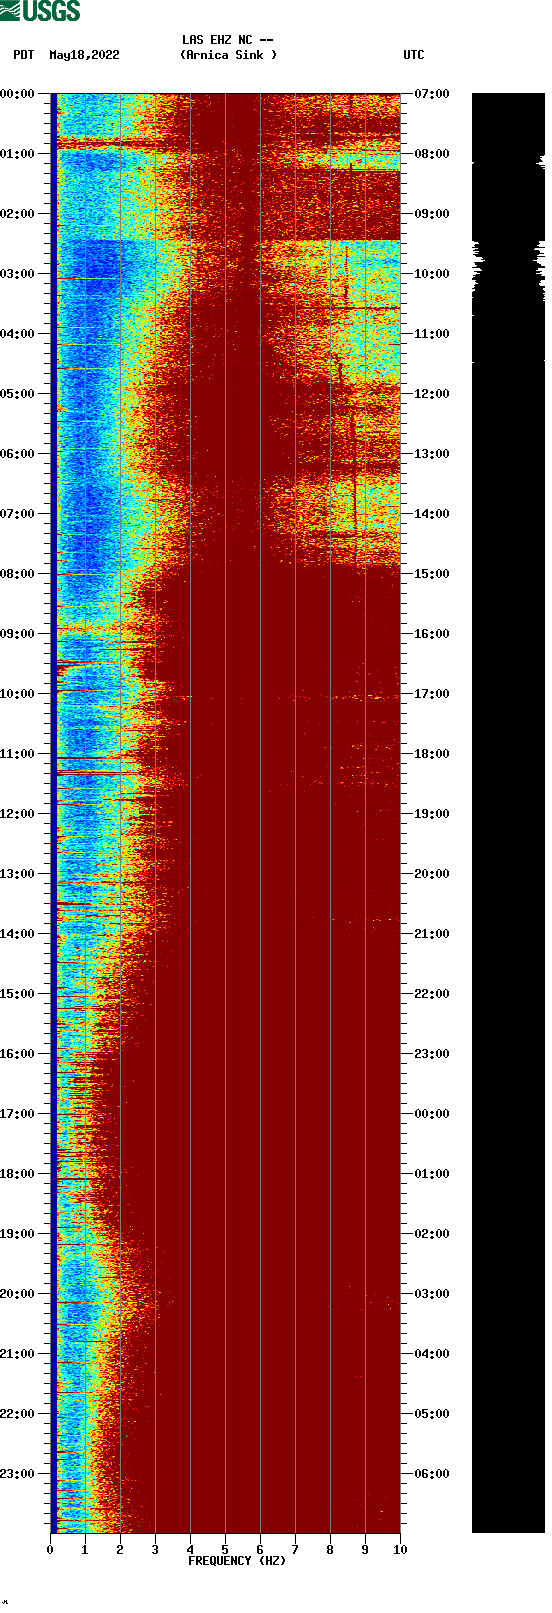Click the 10 Hz frequency tick label

coord(400,1550)
